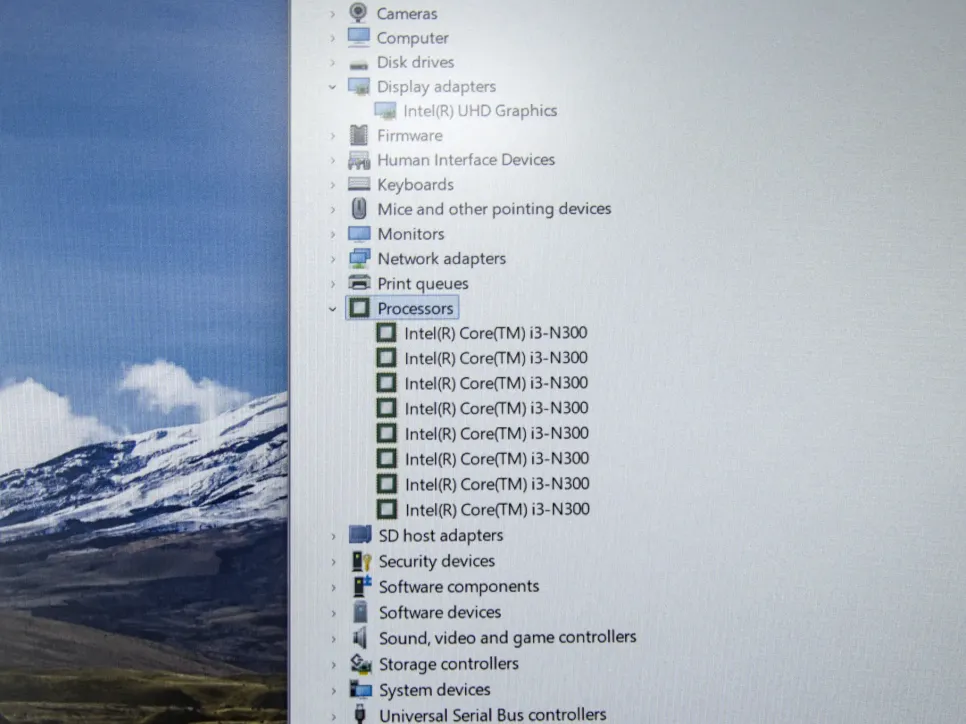Select the "SD host adapters" label
The width and height of the screenshot is (966, 724).
pos(440,535)
